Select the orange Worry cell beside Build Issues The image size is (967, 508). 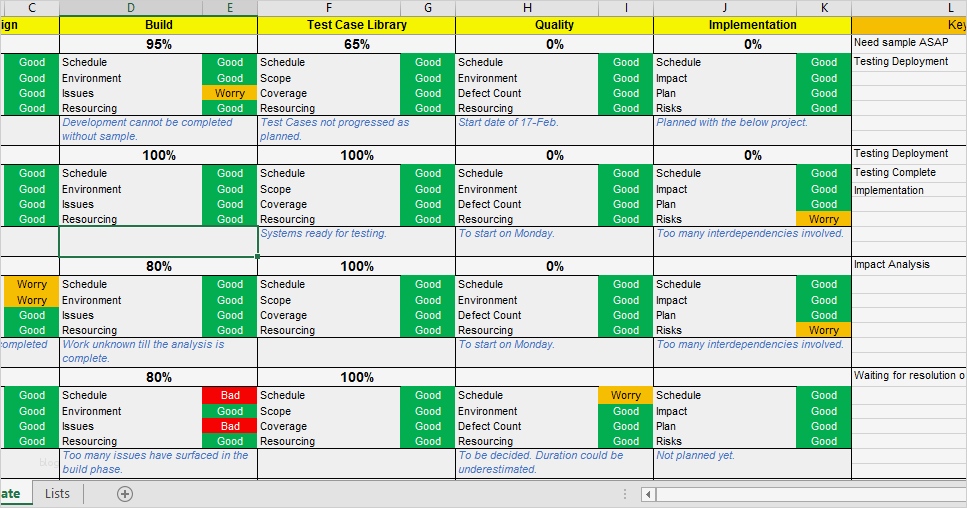[x=230, y=93]
